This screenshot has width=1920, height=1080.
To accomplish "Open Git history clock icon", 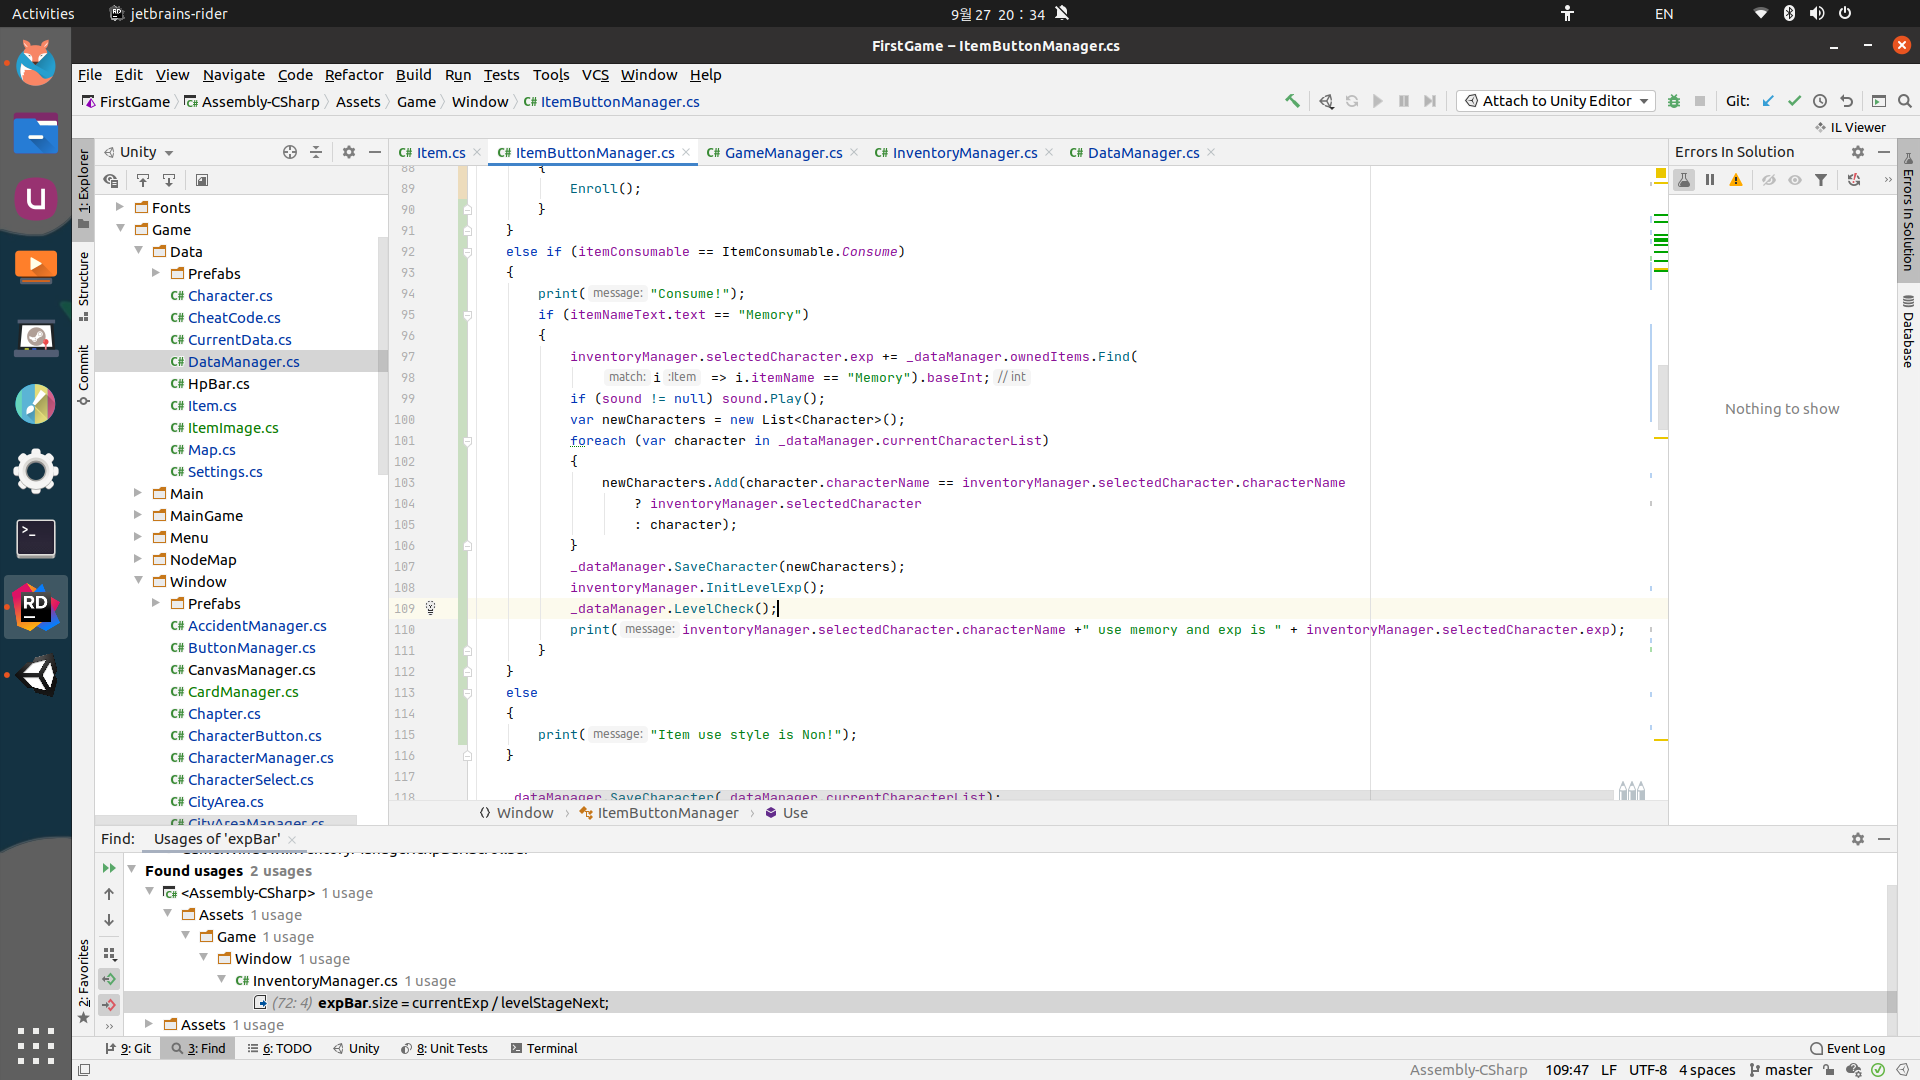I will (1820, 101).
